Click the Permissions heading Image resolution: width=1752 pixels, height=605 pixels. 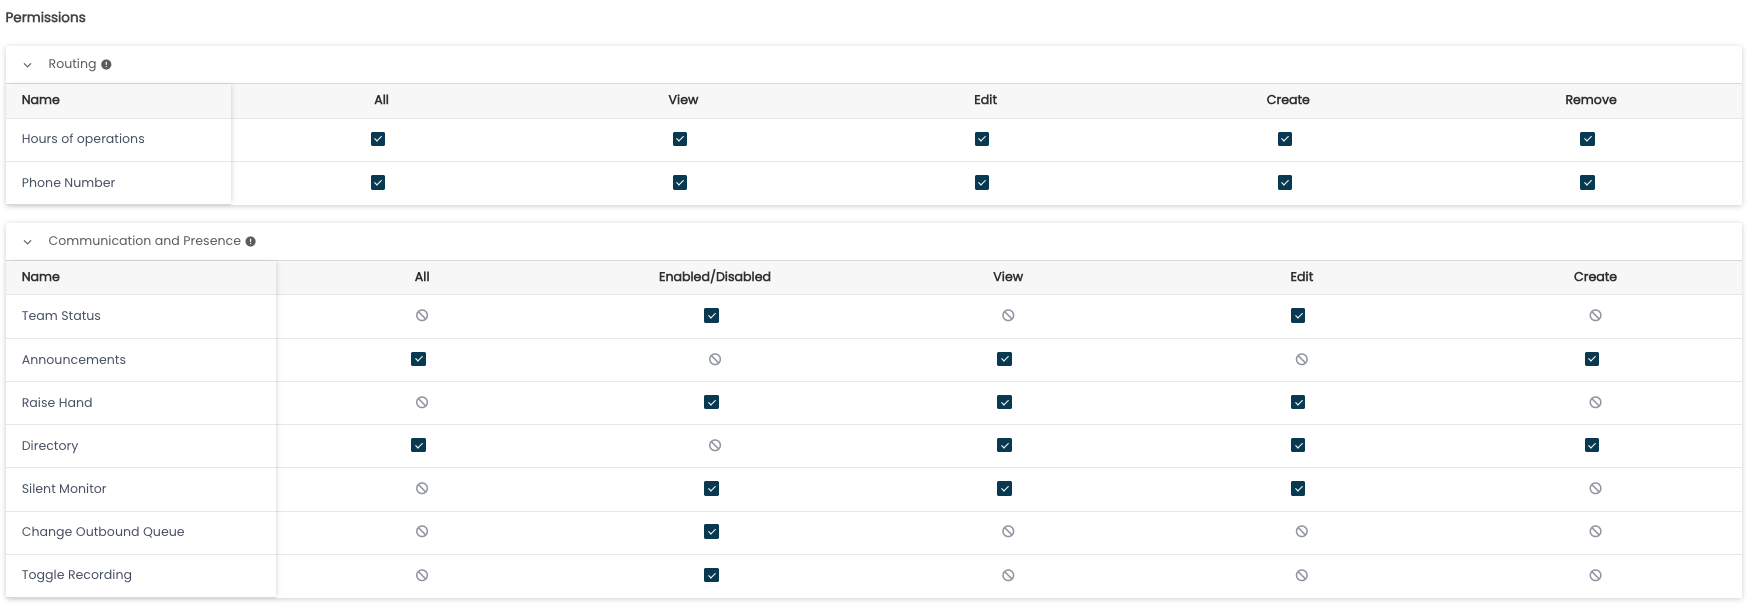[45, 17]
